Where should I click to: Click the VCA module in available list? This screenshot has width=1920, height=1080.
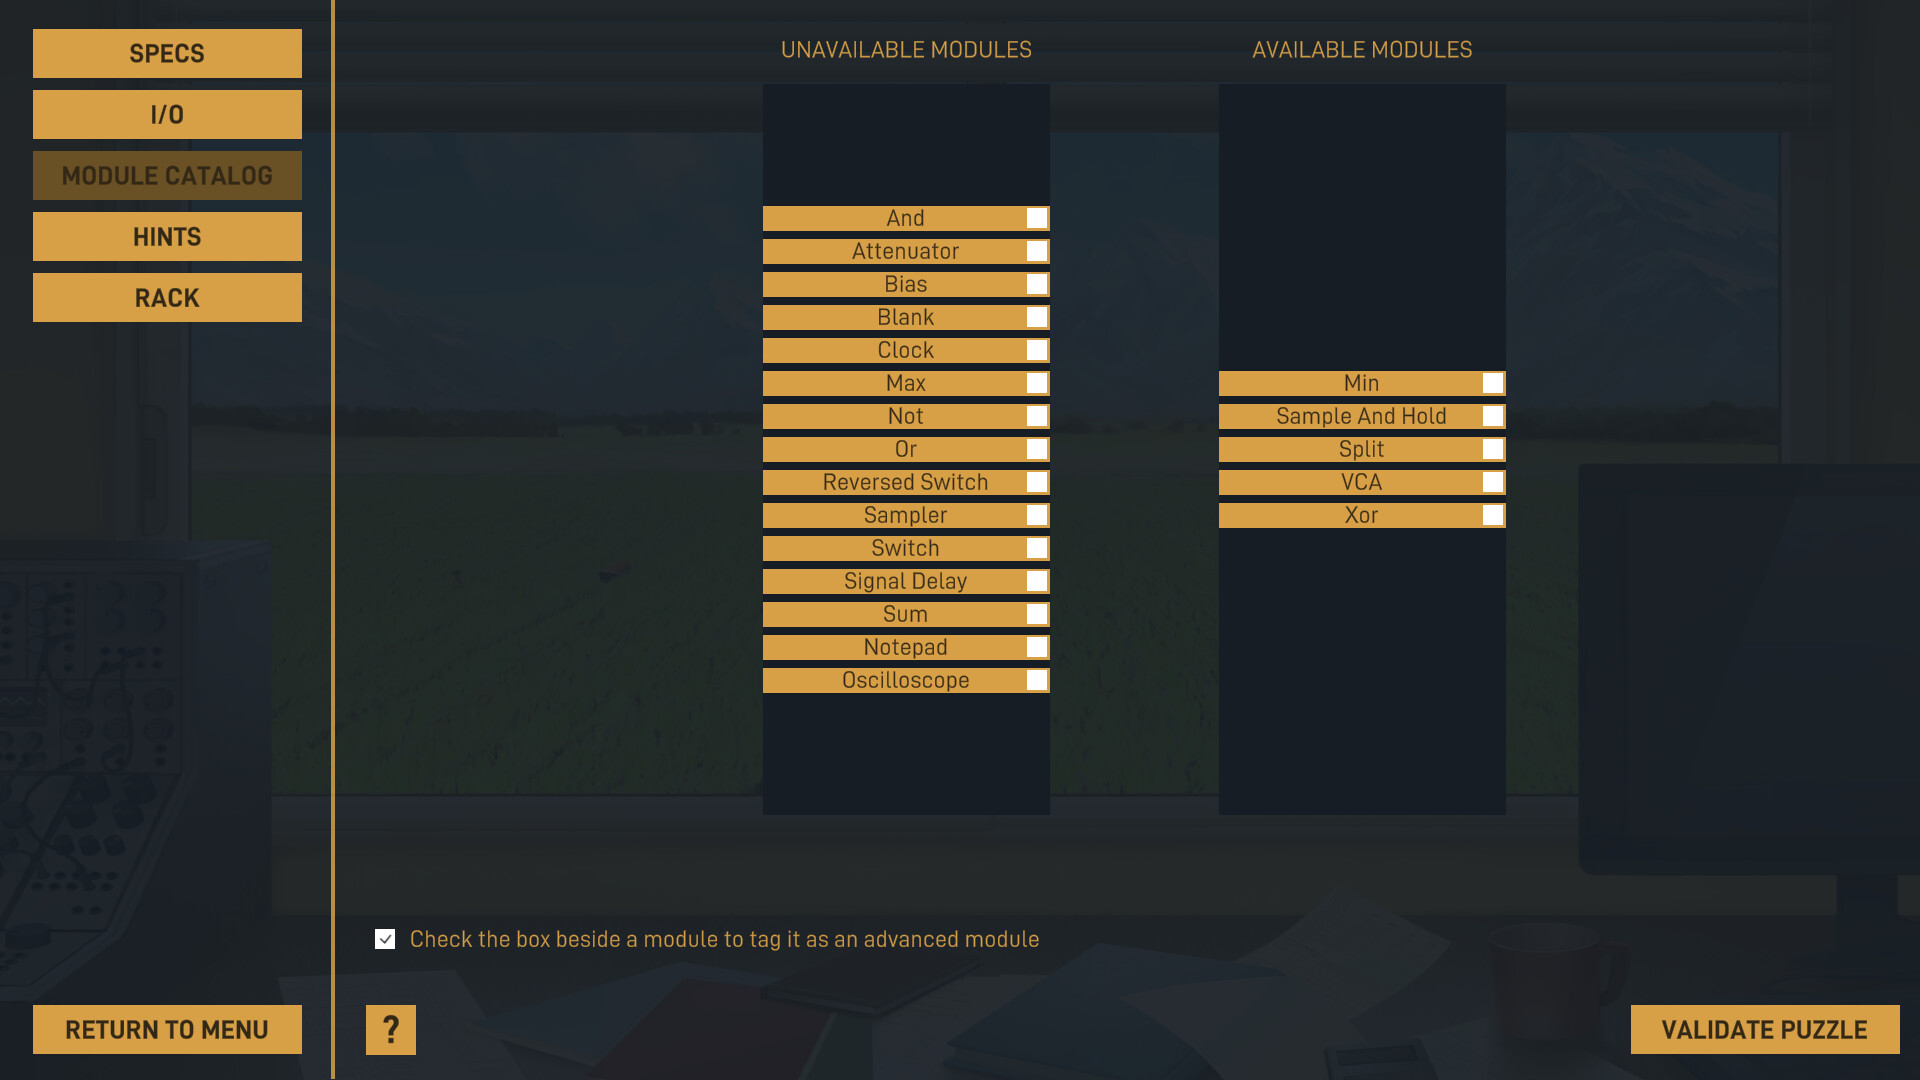[x=1361, y=481]
